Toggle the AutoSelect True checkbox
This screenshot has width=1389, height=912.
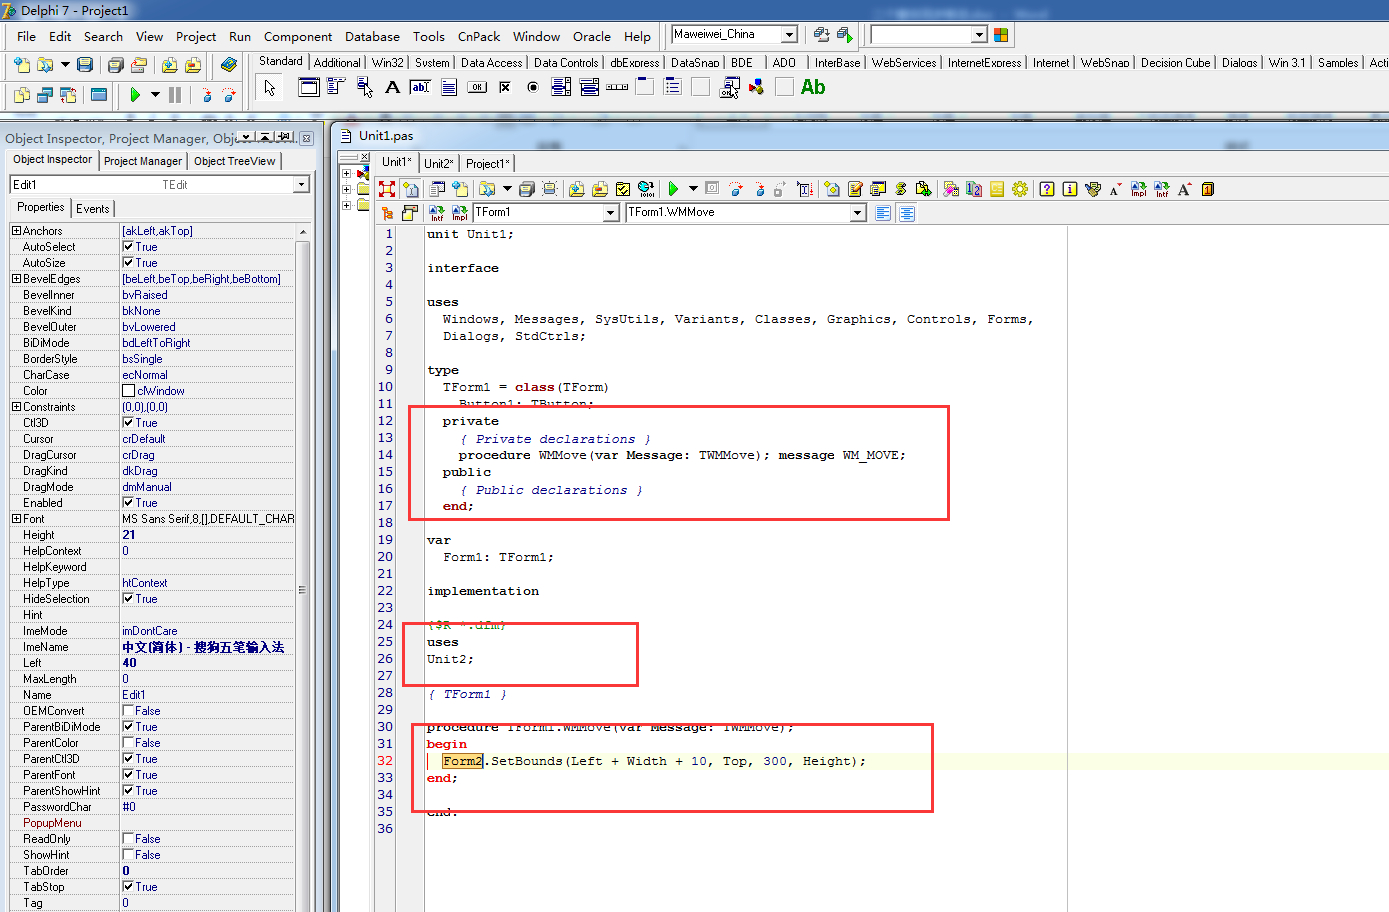128,247
